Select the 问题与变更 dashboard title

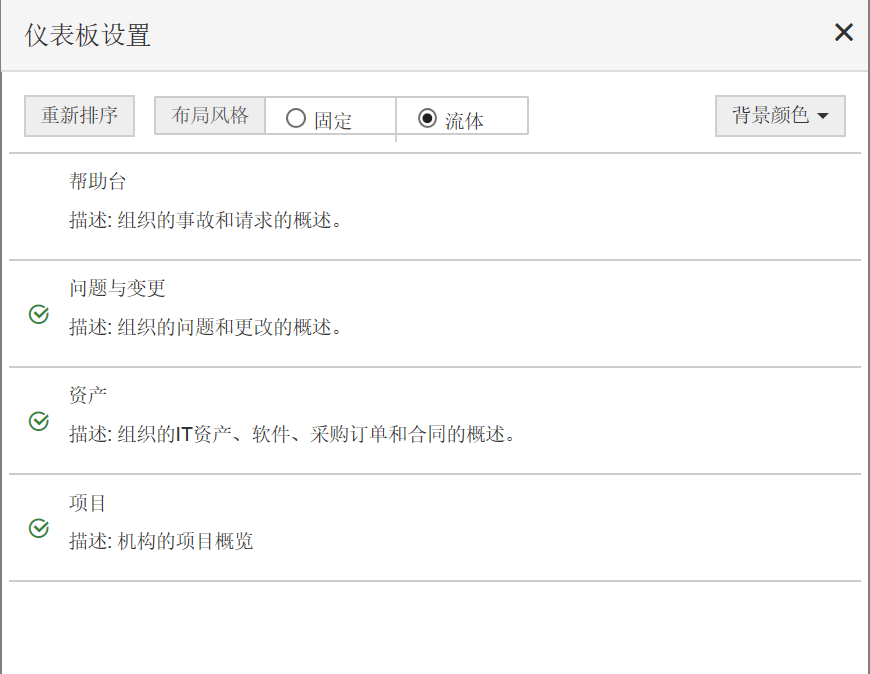(x=117, y=288)
